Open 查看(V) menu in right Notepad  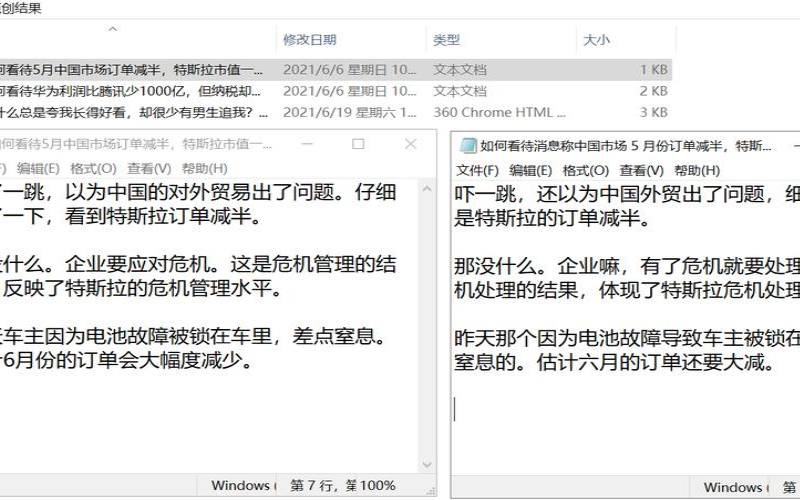641,170
